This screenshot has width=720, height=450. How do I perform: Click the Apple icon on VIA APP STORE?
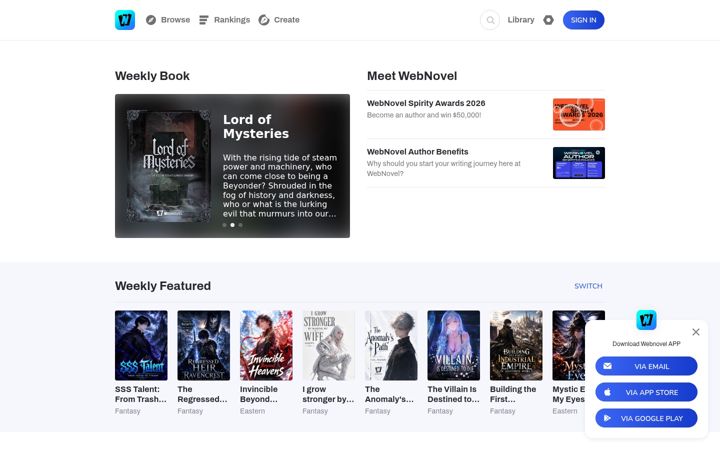coord(607,392)
